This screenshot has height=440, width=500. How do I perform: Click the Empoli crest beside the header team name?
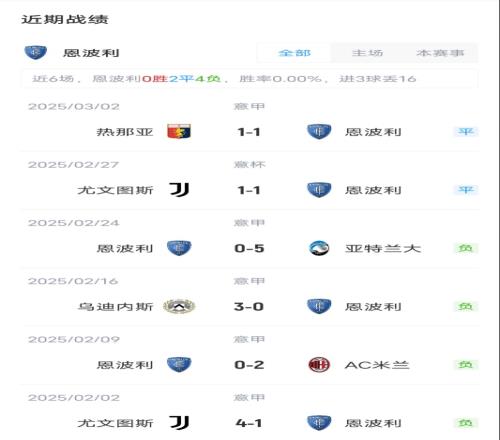click(x=36, y=52)
